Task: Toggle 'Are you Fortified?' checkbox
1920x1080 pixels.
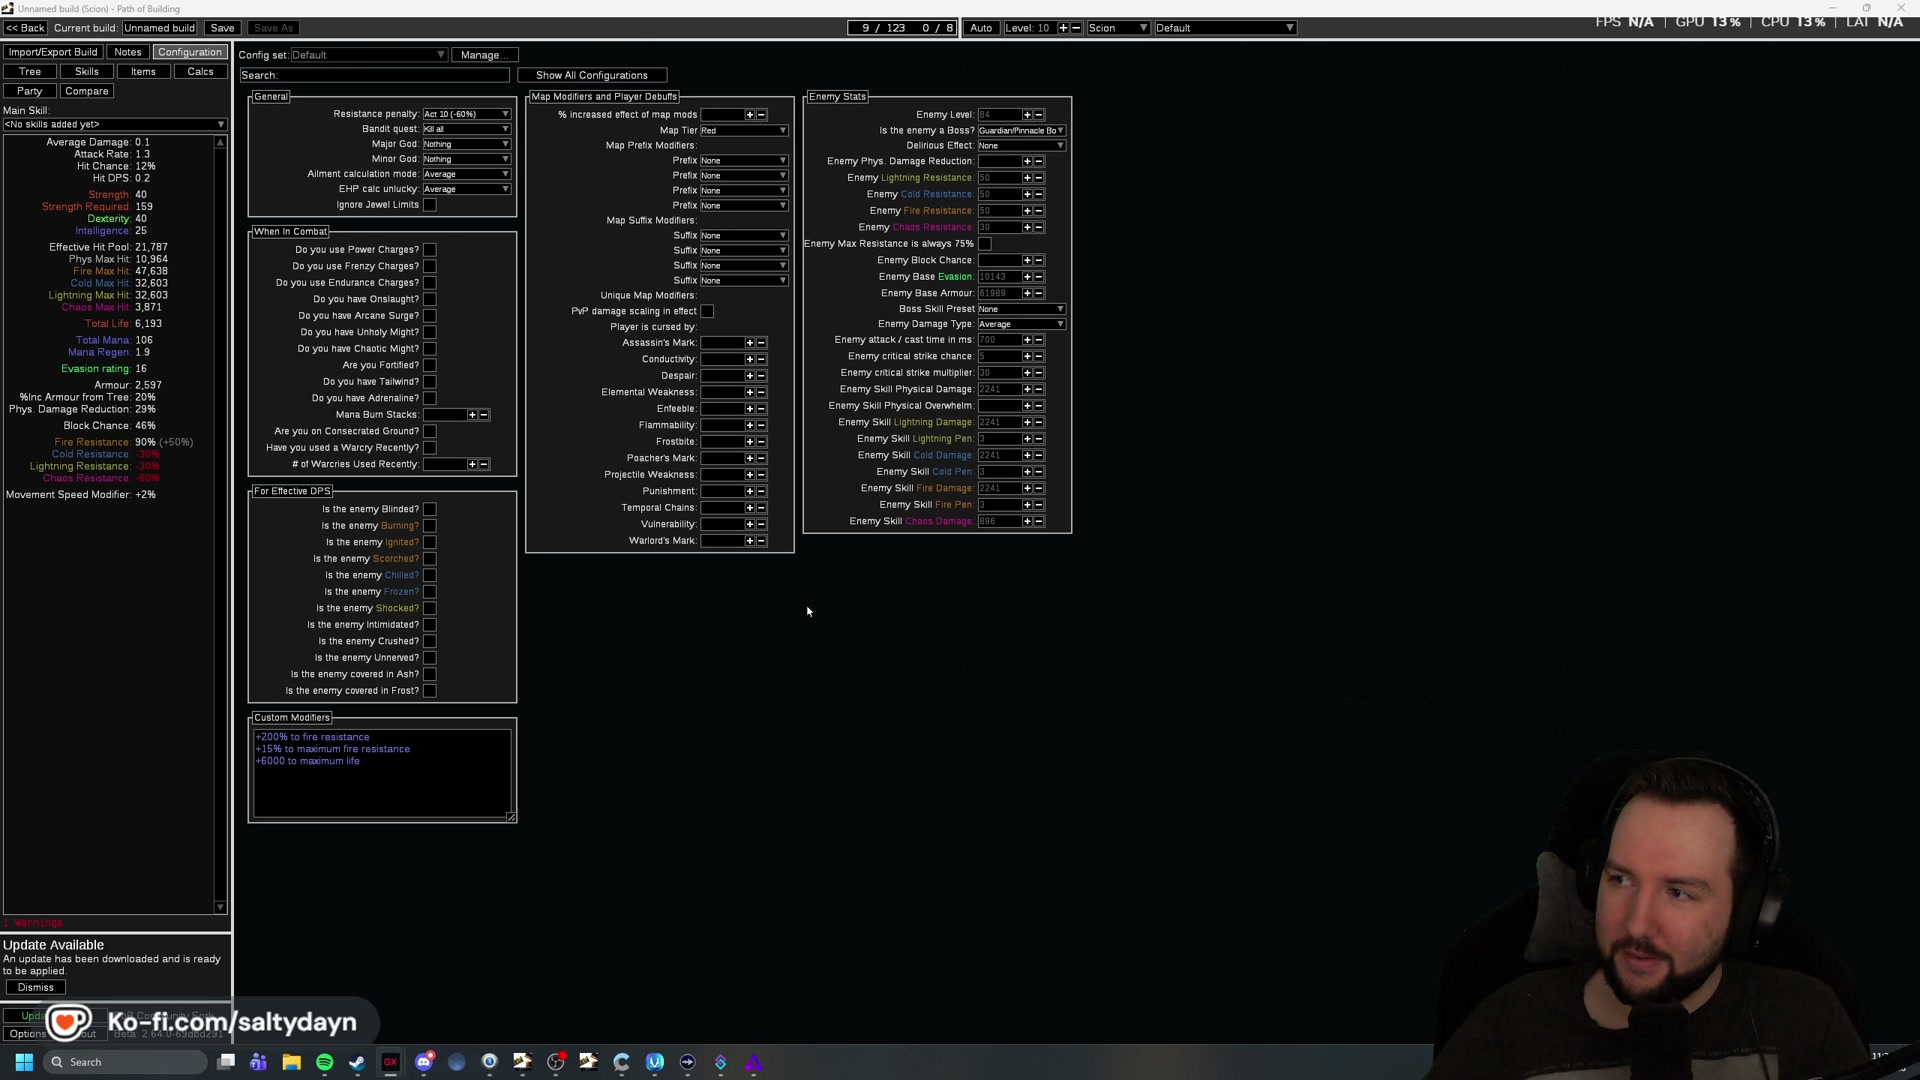Action: tap(430, 365)
